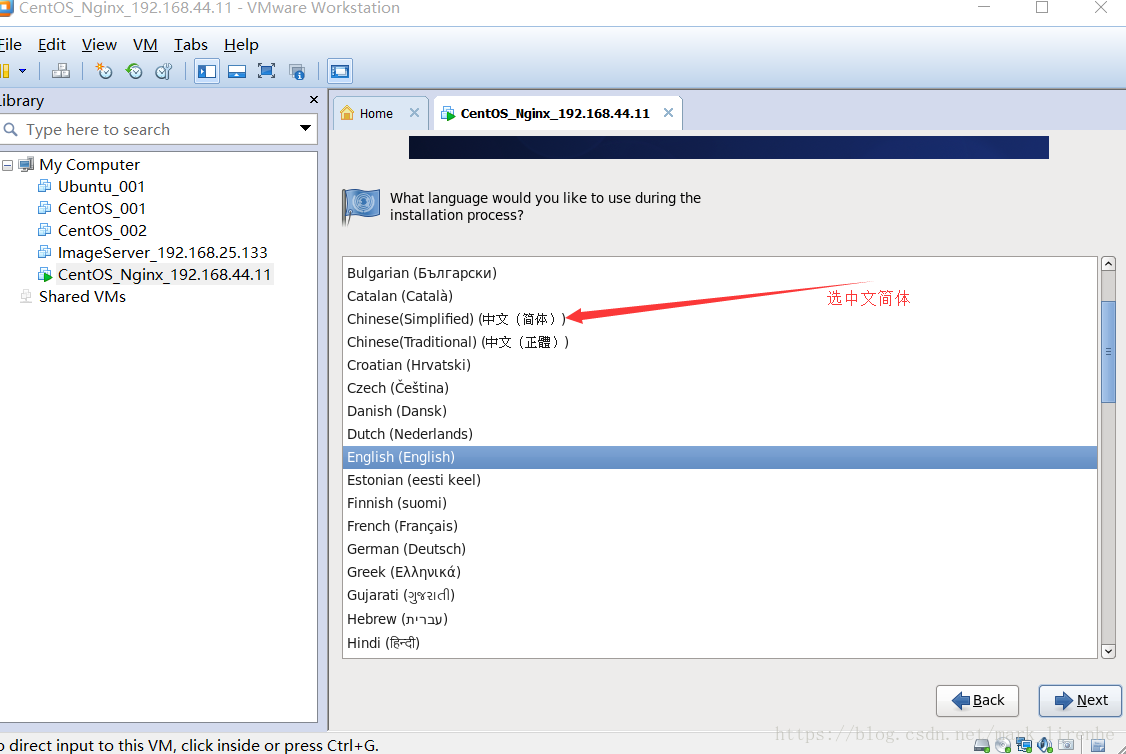Close the Home tab
The height and width of the screenshot is (754, 1126).
(x=414, y=113)
